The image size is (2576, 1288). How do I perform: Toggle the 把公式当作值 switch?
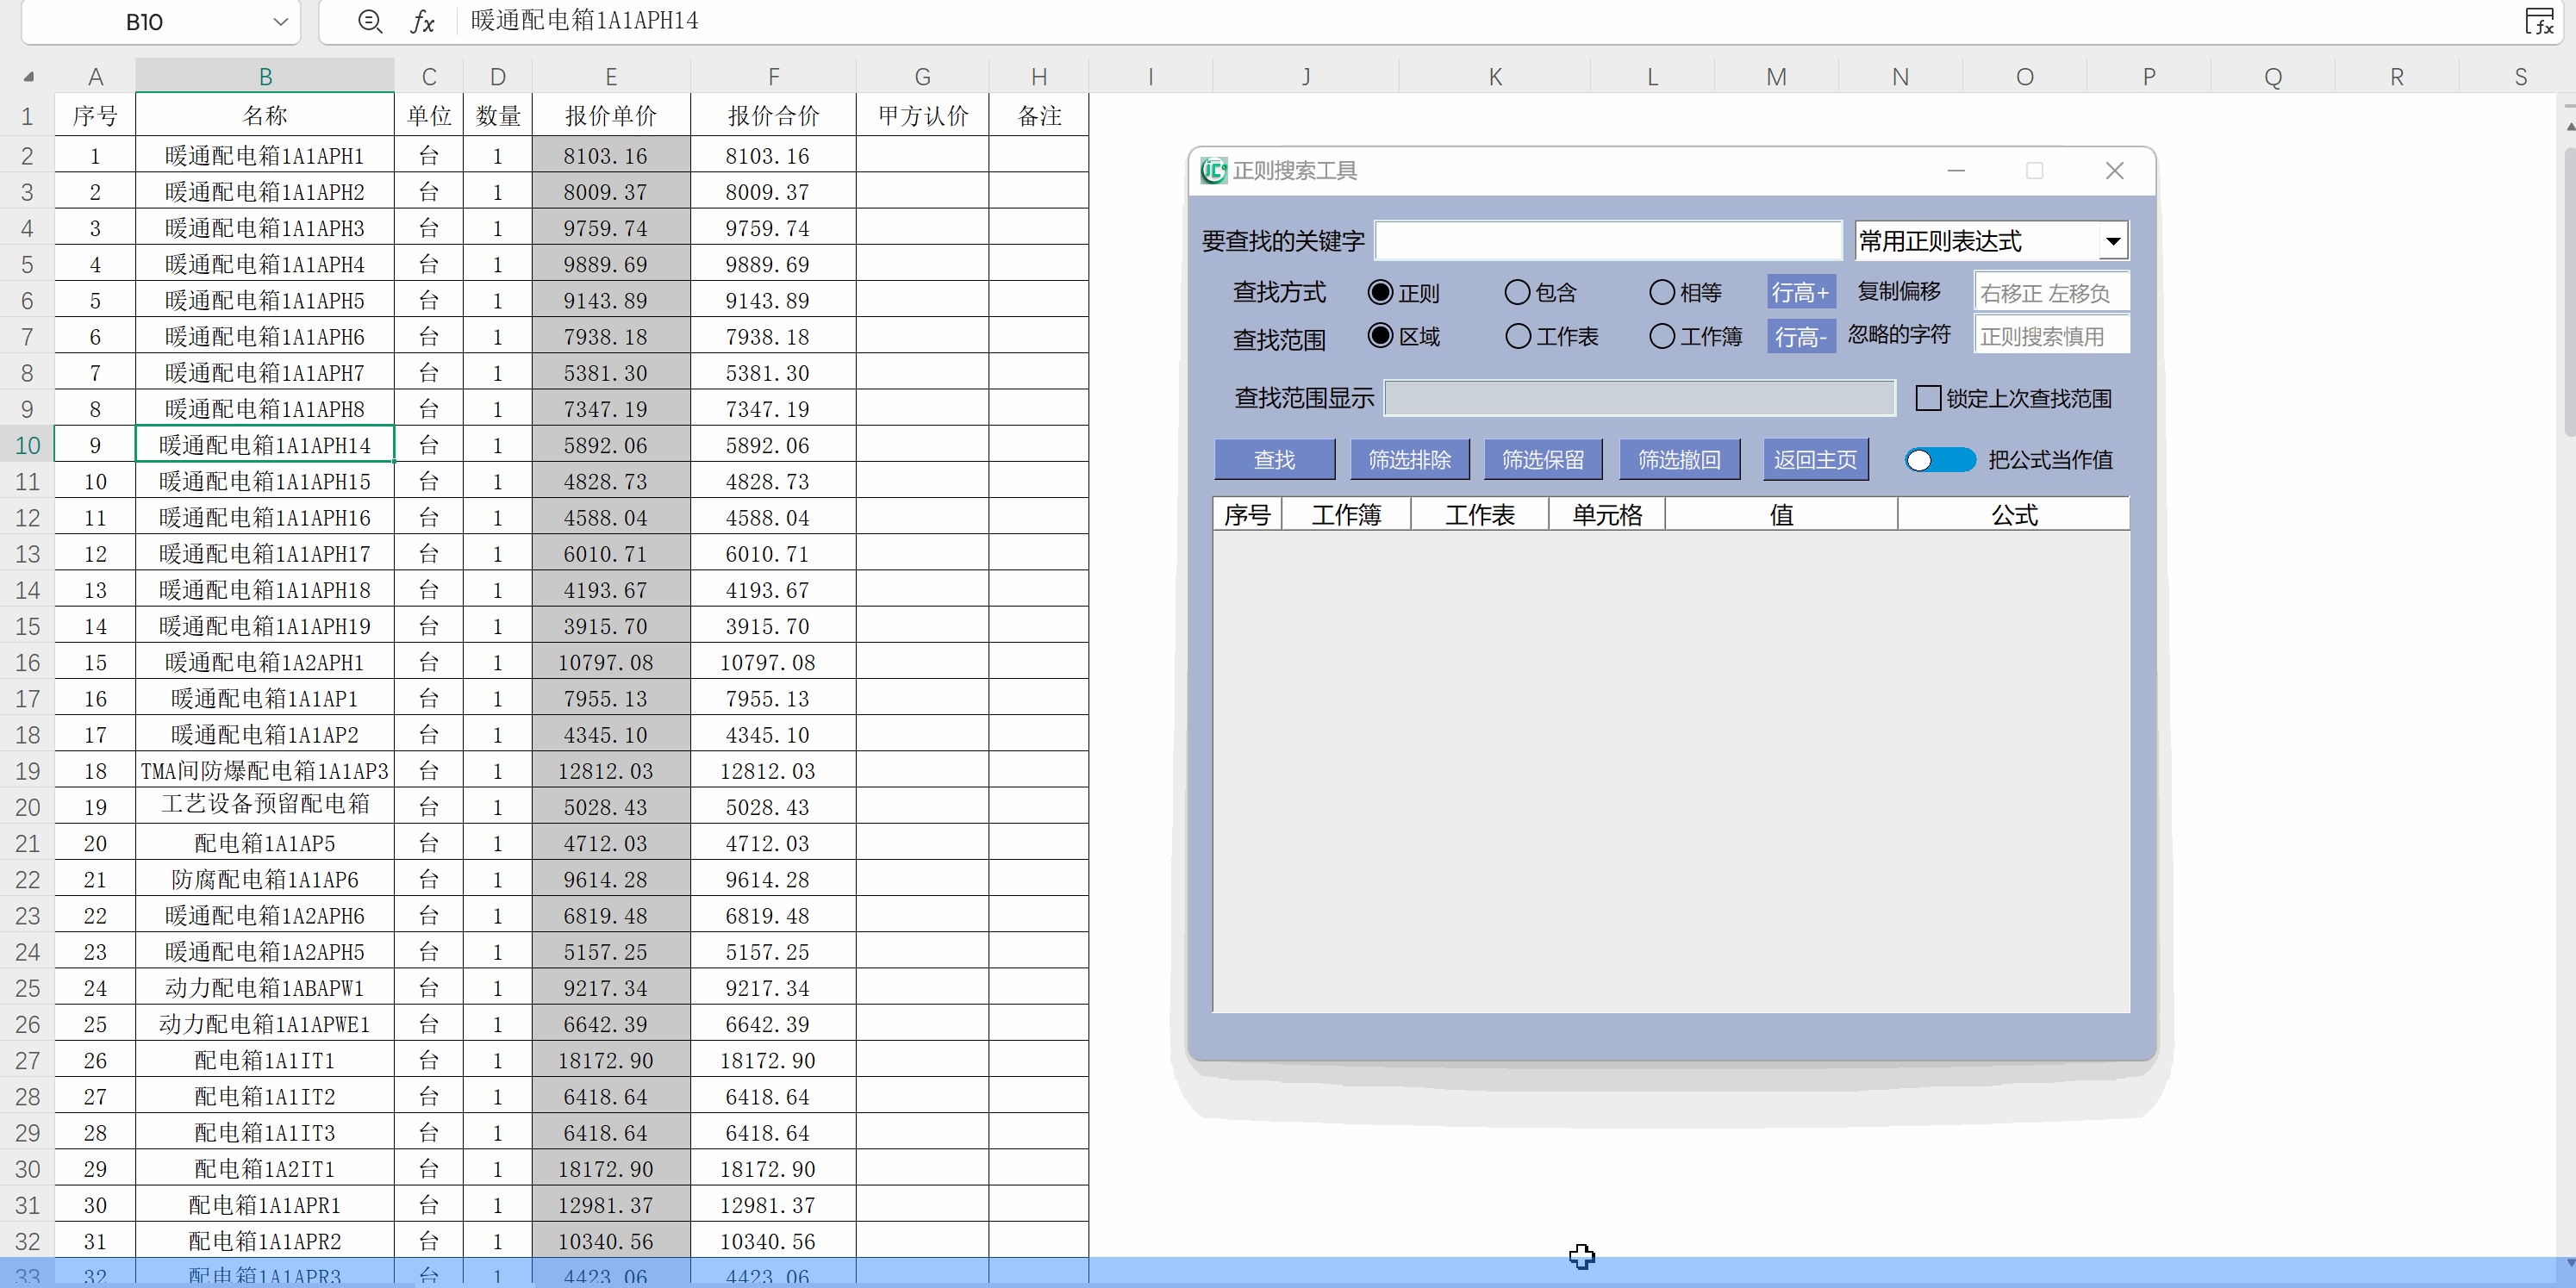tap(1939, 460)
